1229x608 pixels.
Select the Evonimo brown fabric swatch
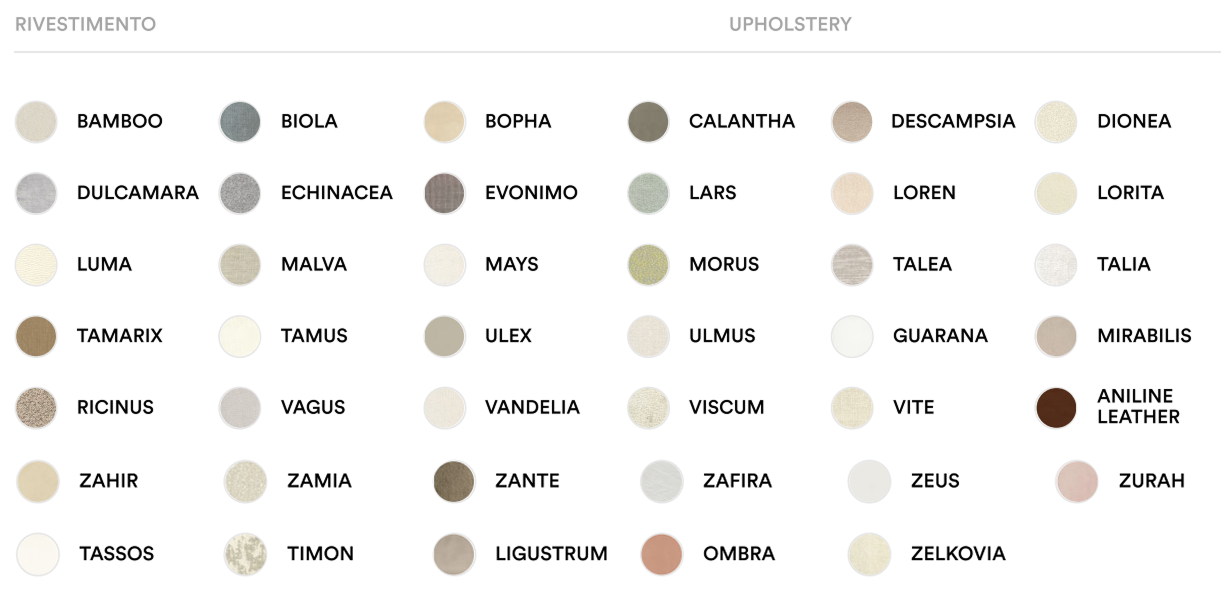pyautogui.click(x=444, y=194)
